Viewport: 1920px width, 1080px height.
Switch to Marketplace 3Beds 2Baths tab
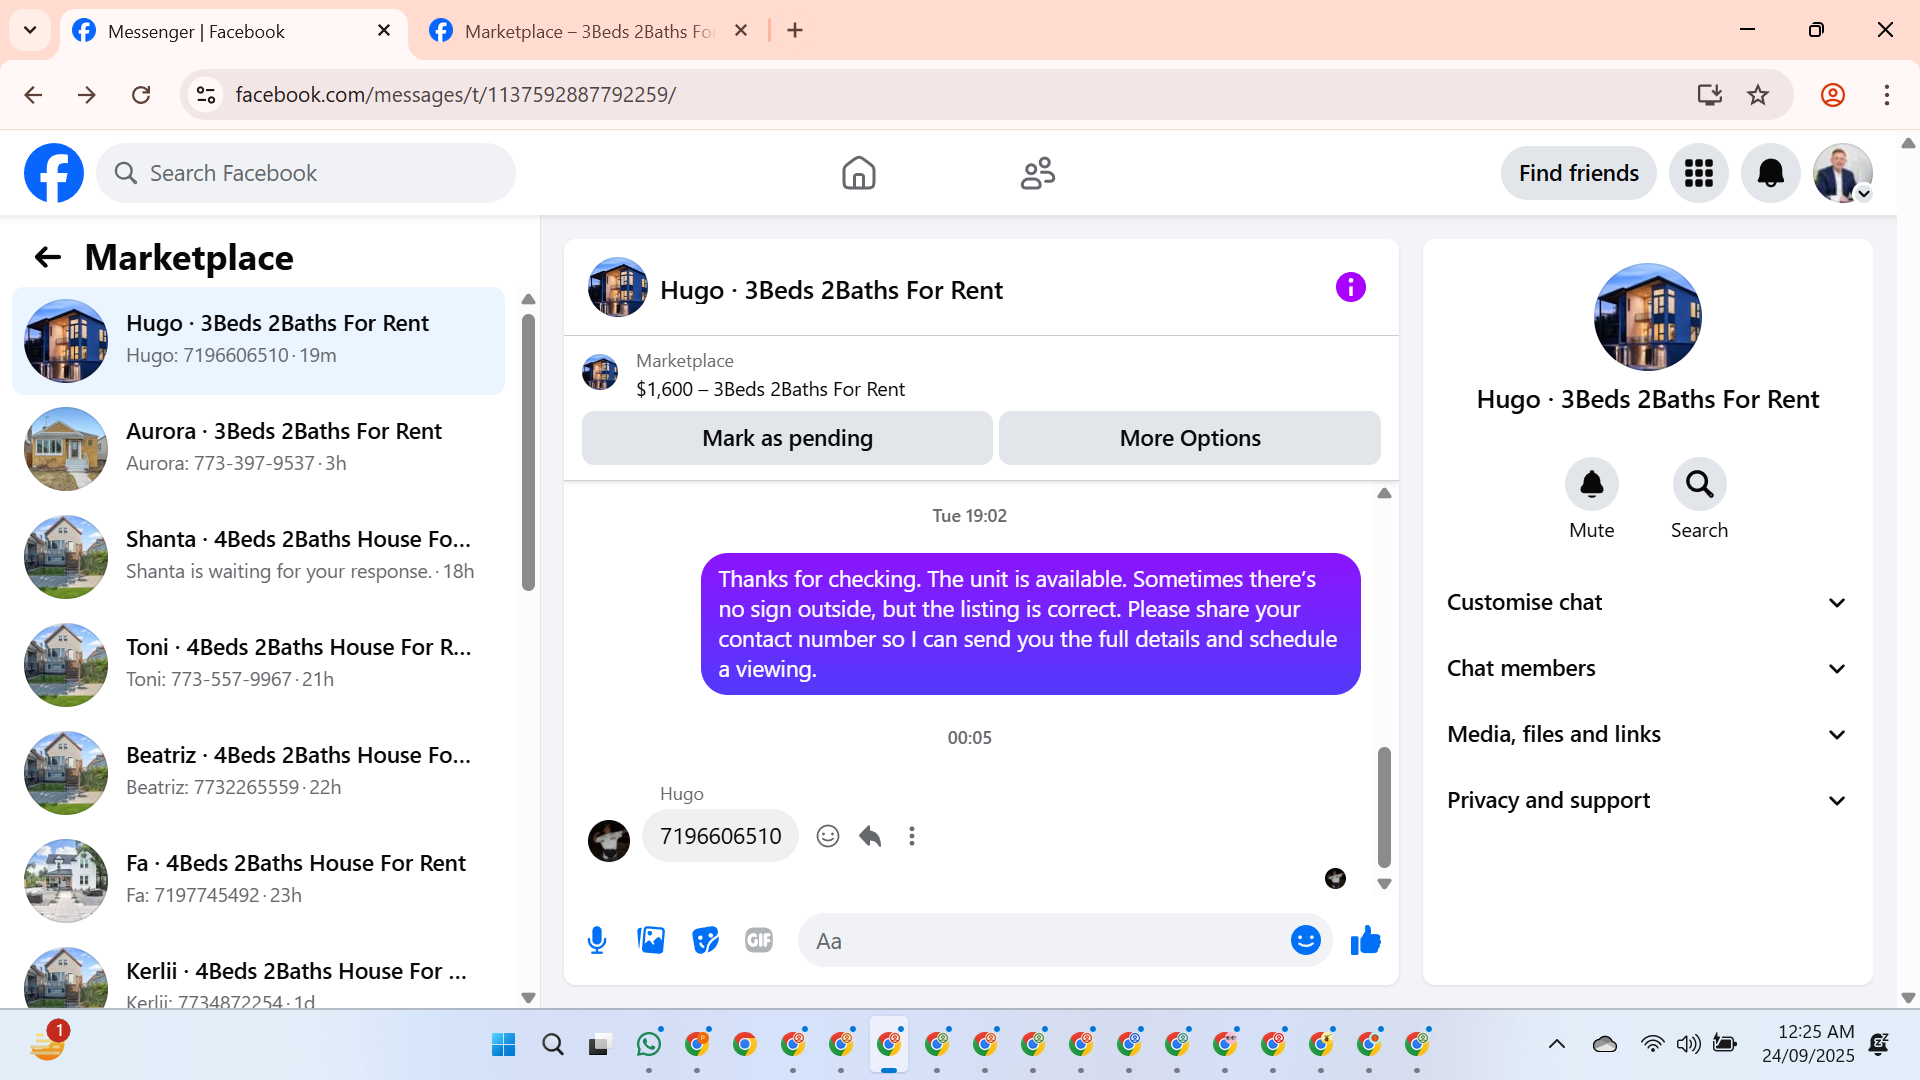[x=588, y=32]
